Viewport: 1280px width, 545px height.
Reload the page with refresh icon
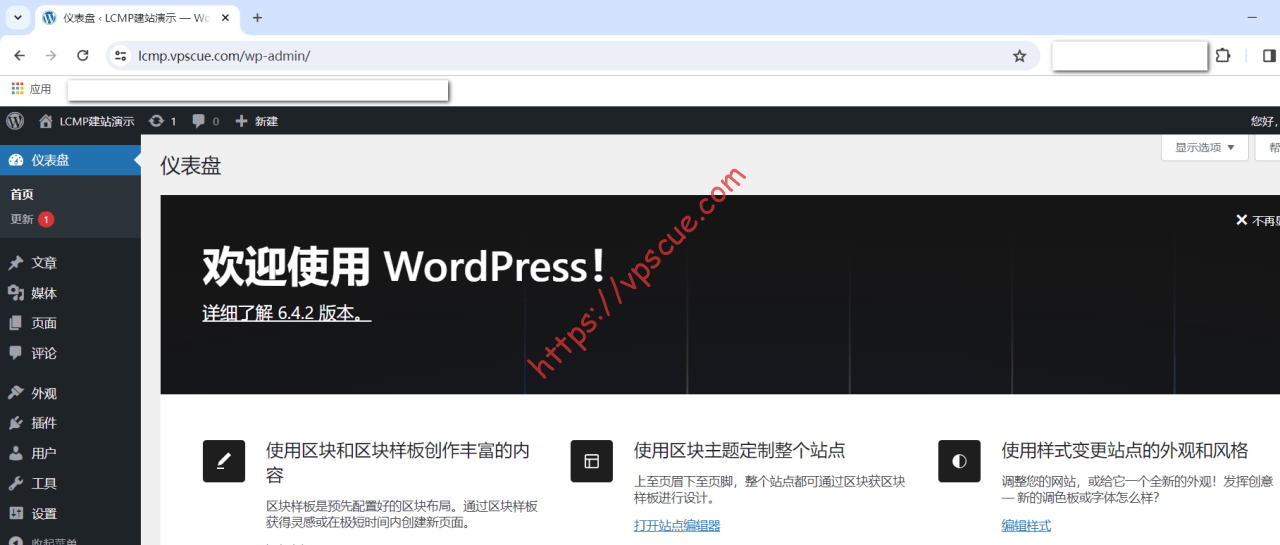pyautogui.click(x=83, y=56)
